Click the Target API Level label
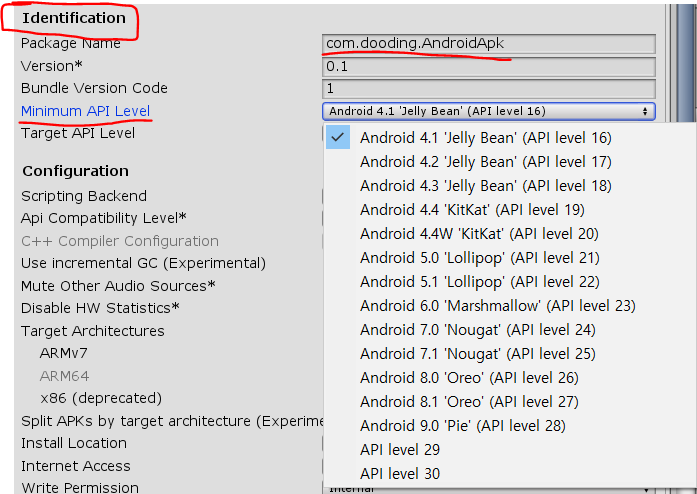Image resolution: width=697 pixels, height=494 pixels. (x=78, y=133)
